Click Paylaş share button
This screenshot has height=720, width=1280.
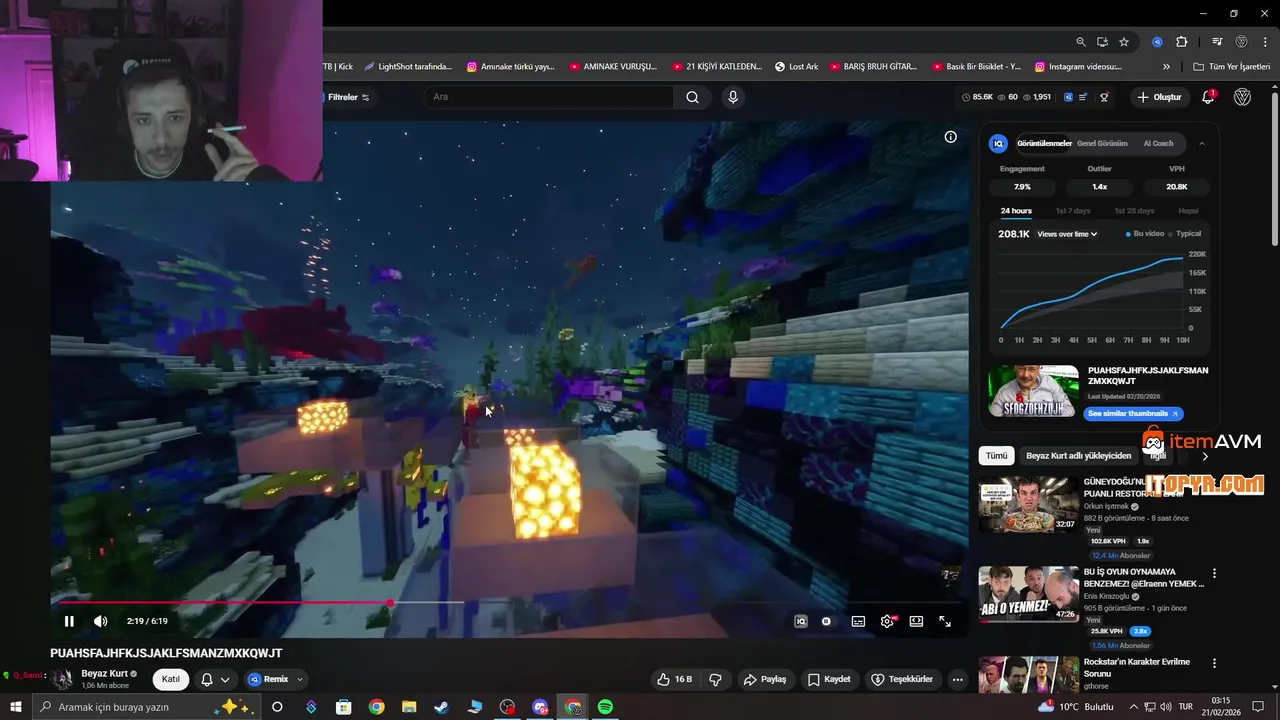tap(765, 679)
